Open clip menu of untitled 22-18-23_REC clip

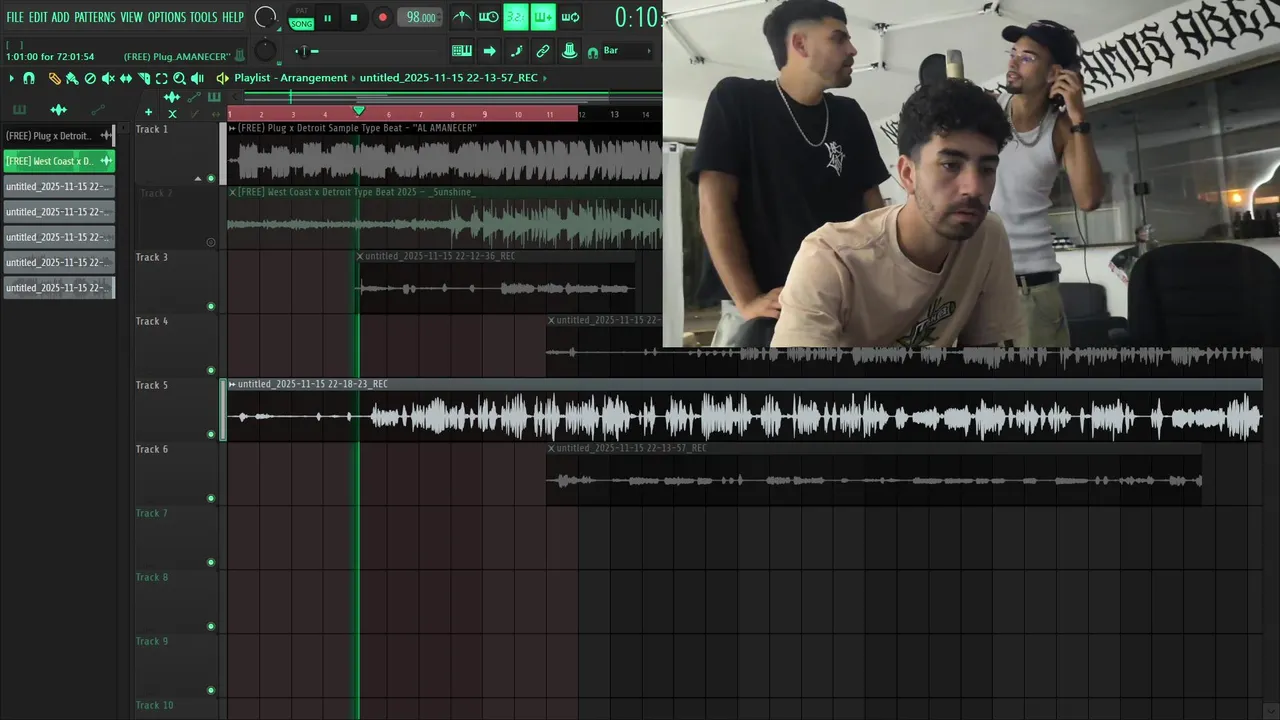pyautogui.click(x=232, y=384)
